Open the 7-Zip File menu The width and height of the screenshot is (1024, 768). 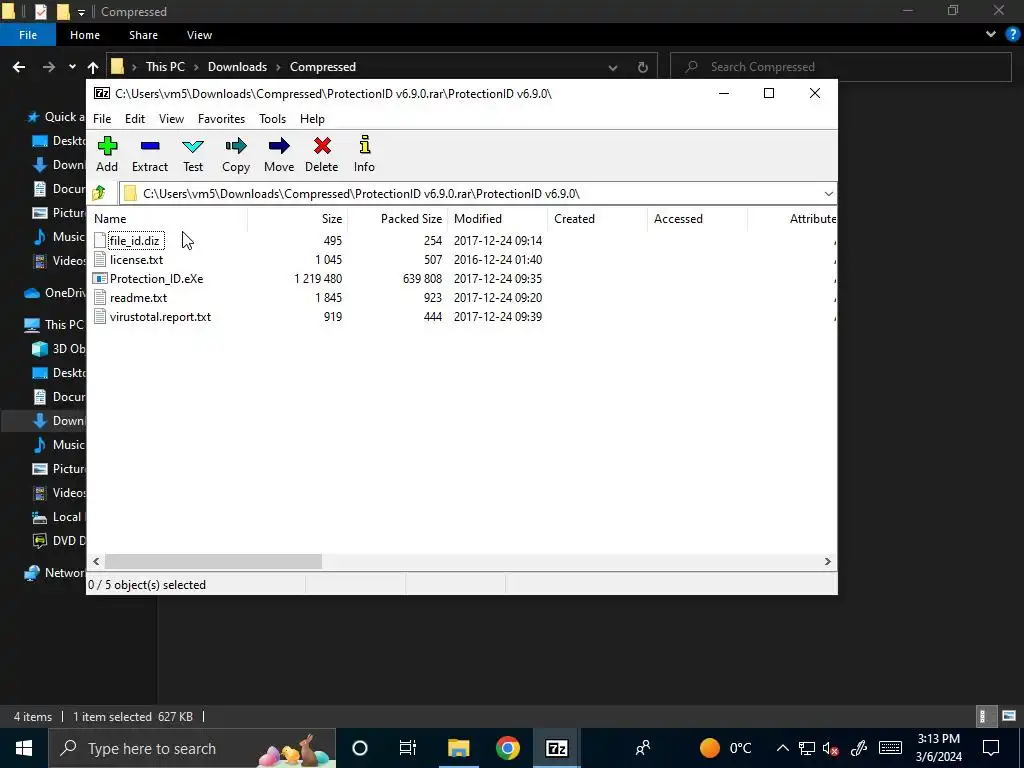click(x=102, y=119)
